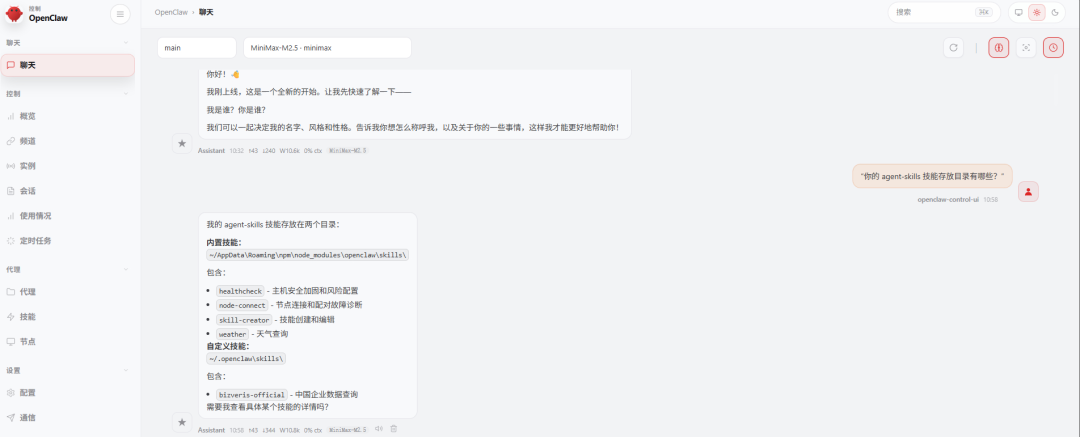Star the agent-skills assistant reply
Viewport: 1080px width, 437px height.
pyautogui.click(x=182, y=422)
